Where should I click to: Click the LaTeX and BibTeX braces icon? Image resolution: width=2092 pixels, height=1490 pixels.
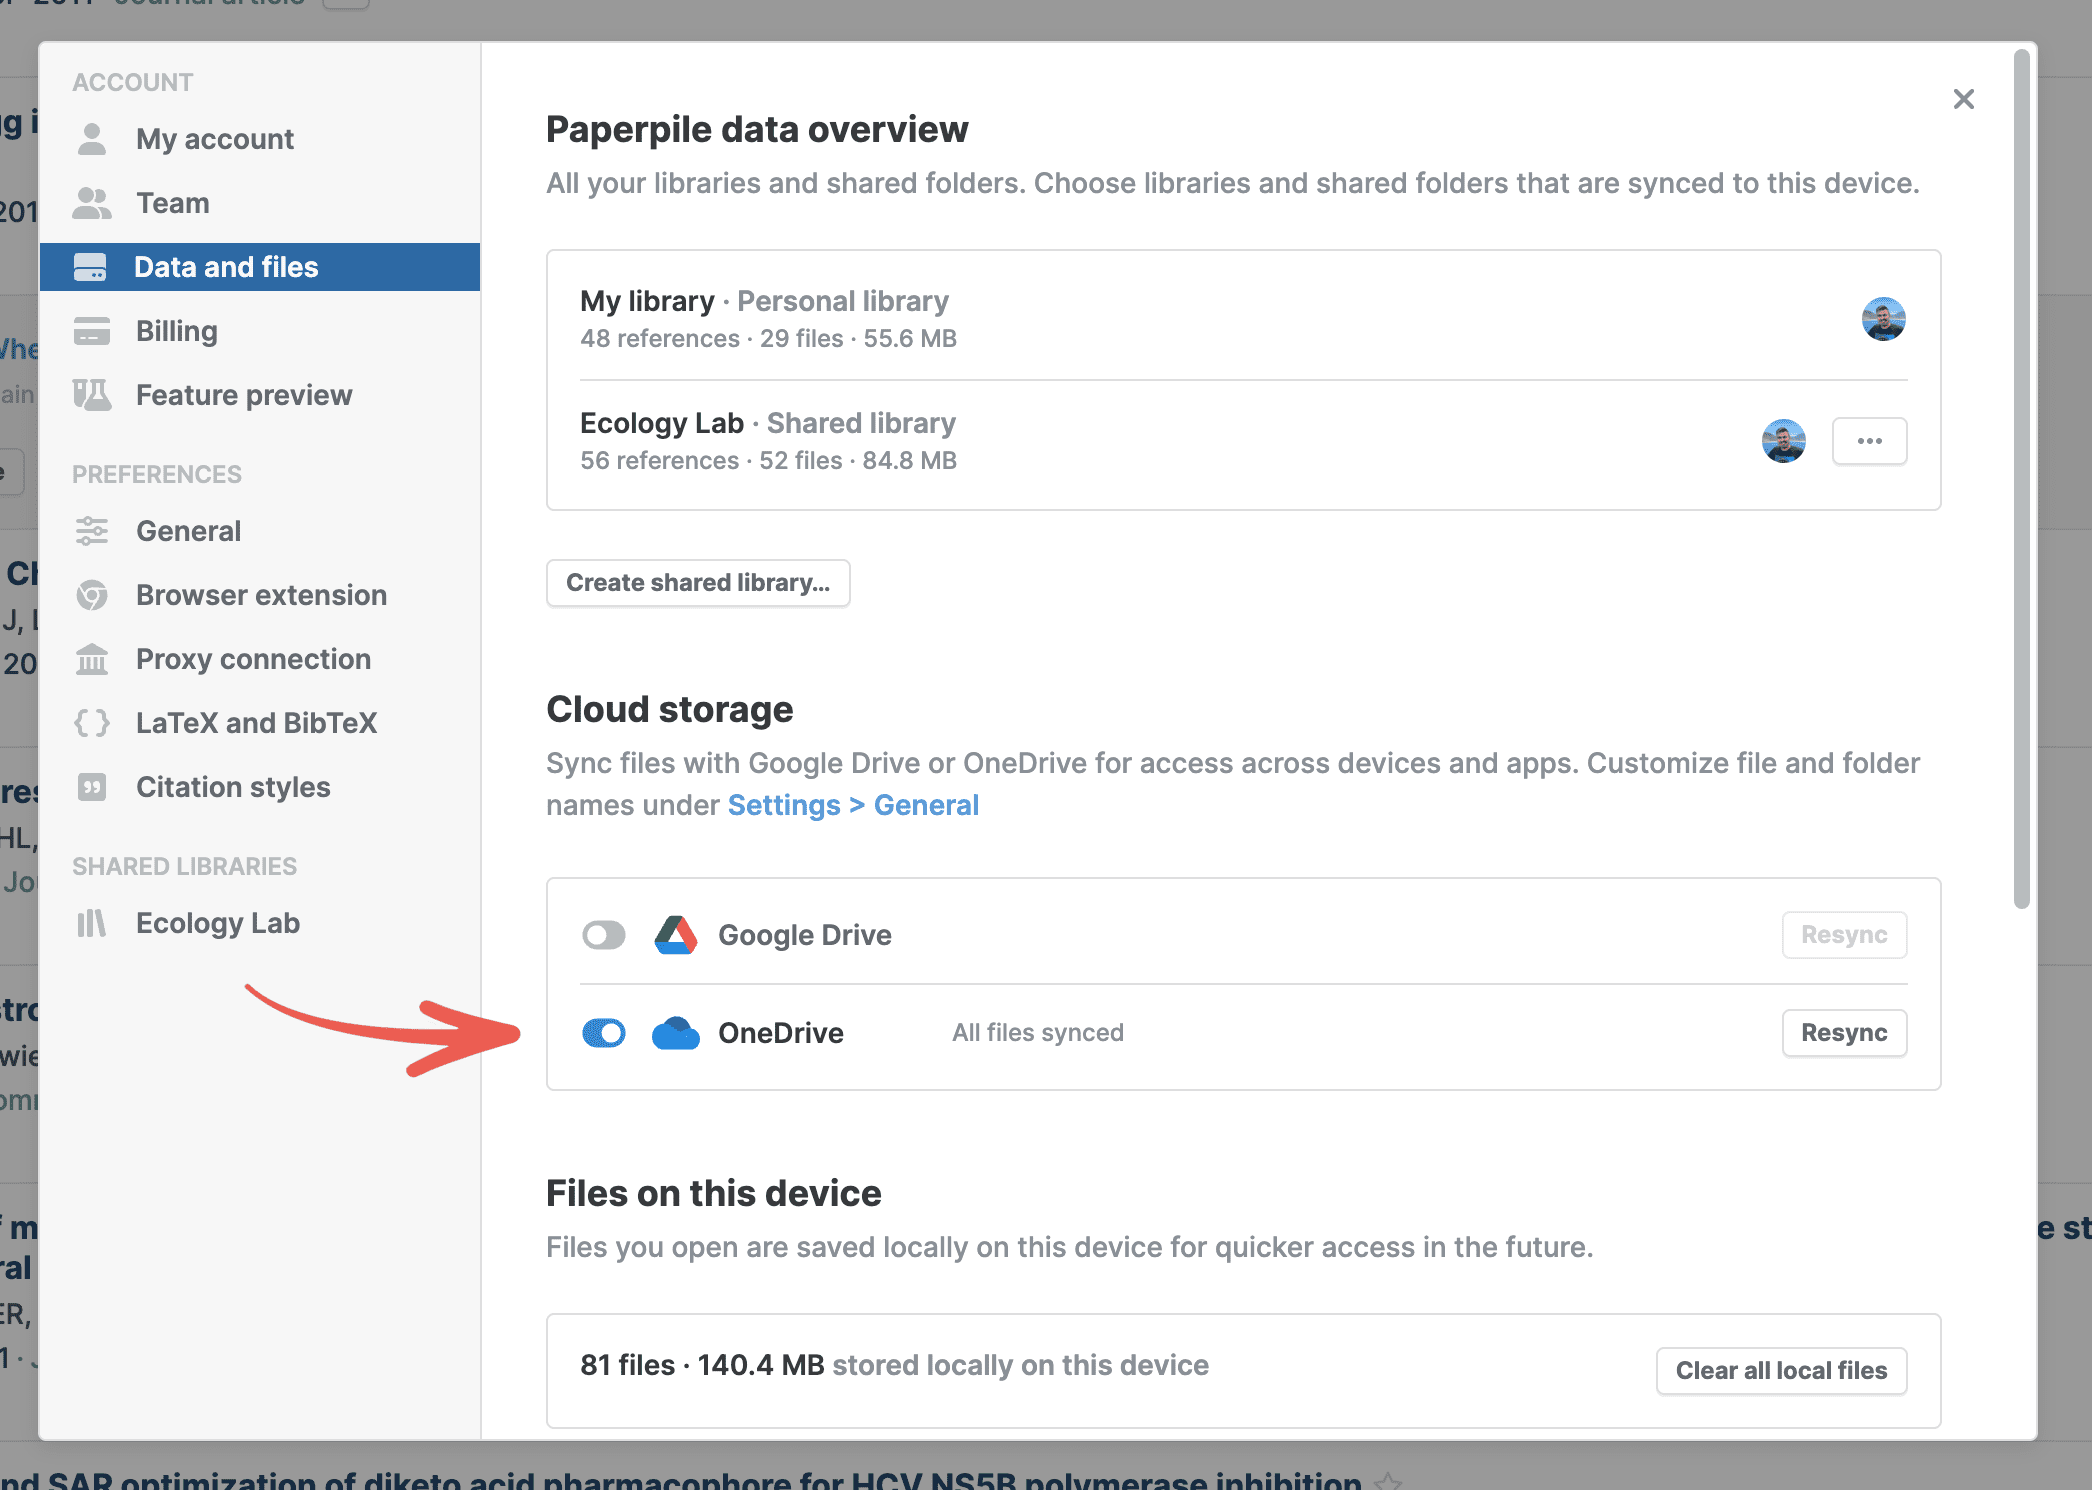pos(92,723)
